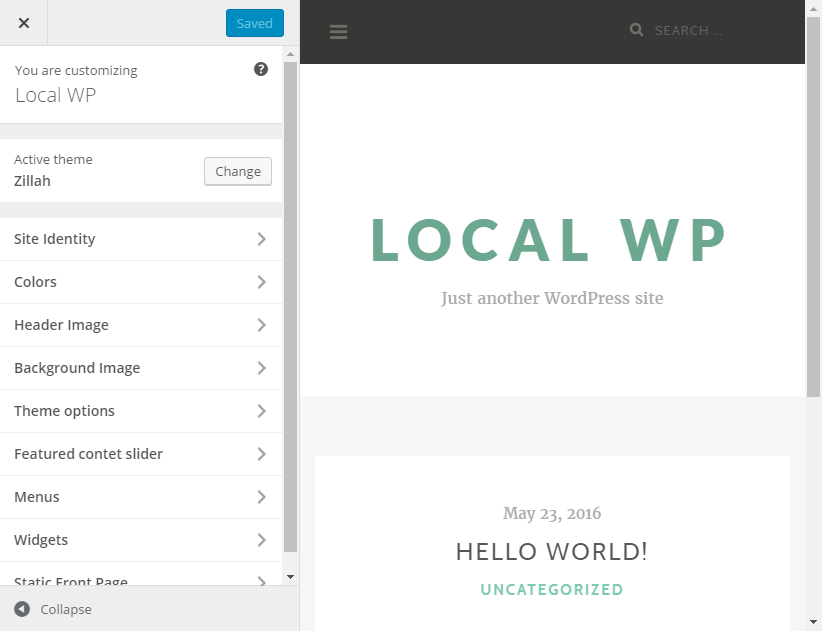The width and height of the screenshot is (822, 631).
Task: Click the sidebar scroll up arrow
Action: 290,54
